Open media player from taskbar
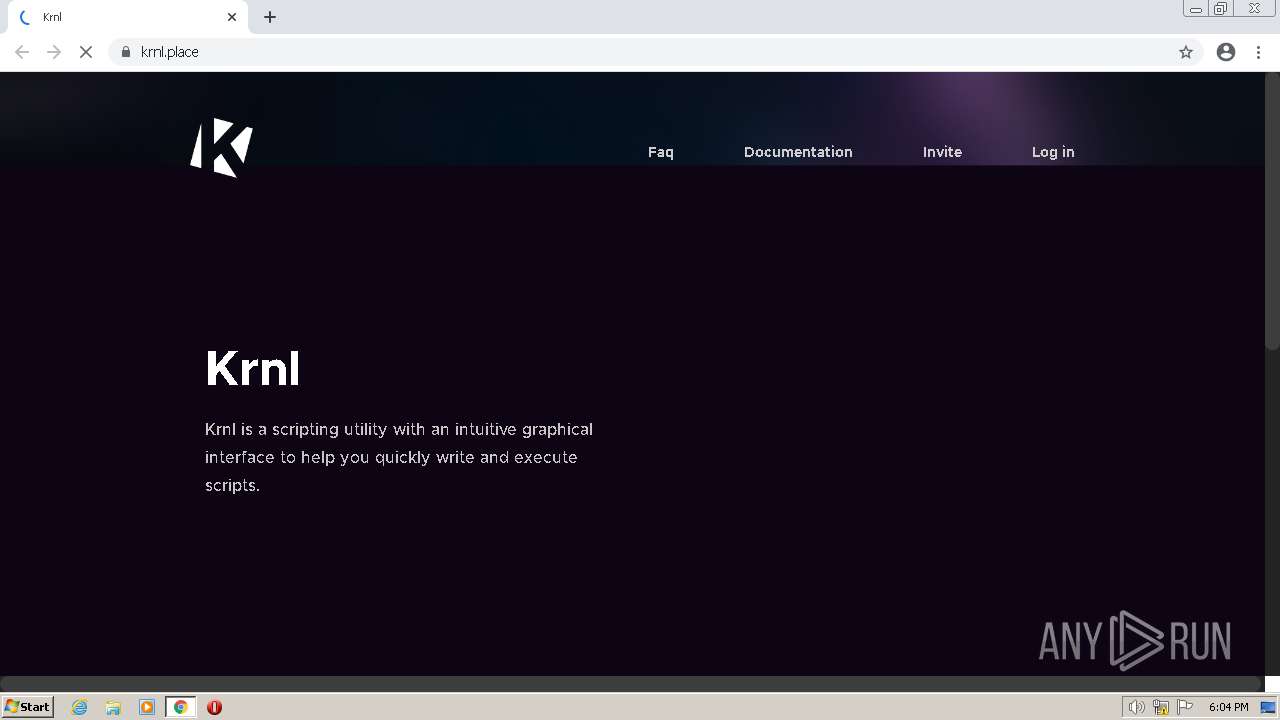This screenshot has height=720, width=1280. [147, 707]
